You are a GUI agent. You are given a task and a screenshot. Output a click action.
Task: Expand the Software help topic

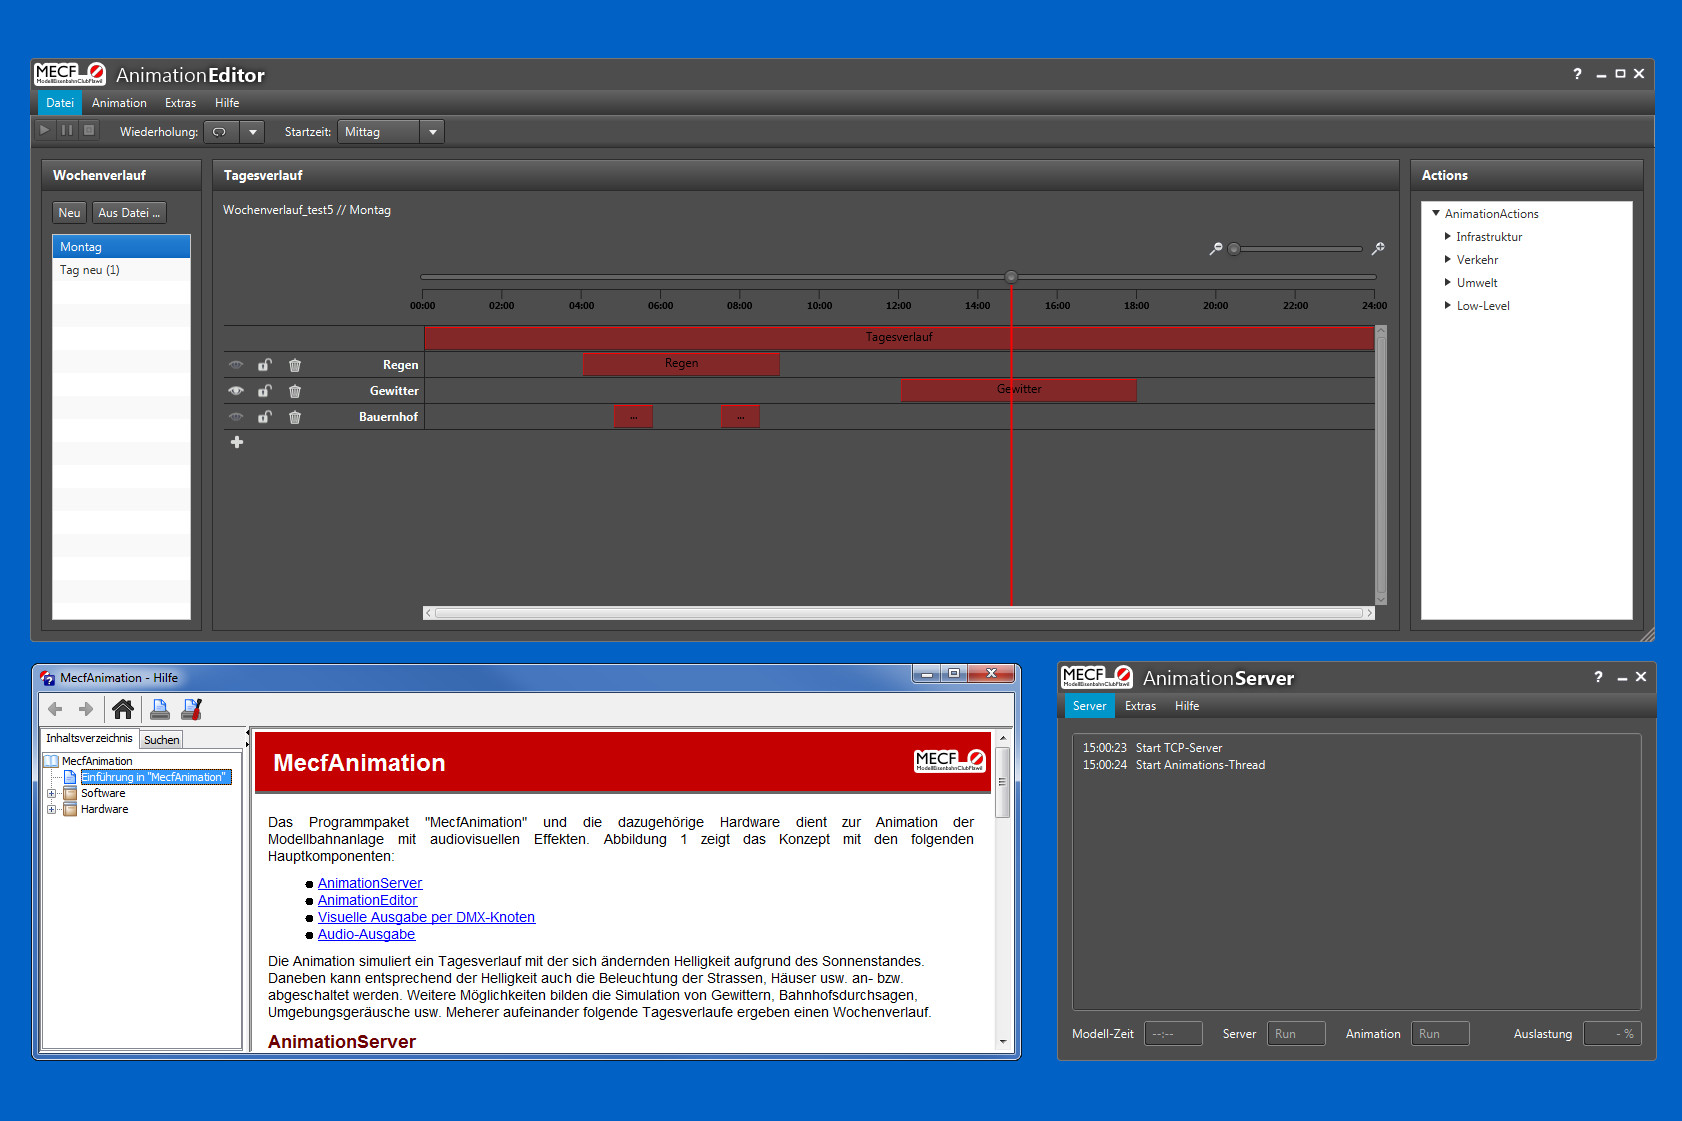[51, 793]
